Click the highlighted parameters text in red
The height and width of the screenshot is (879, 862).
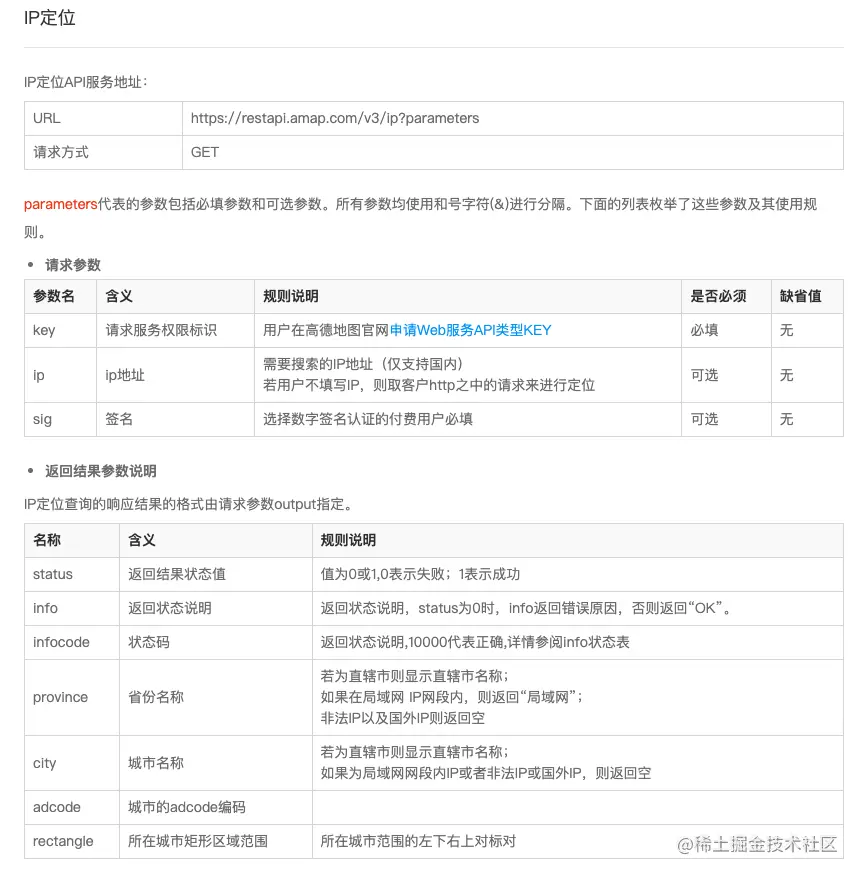58,205
